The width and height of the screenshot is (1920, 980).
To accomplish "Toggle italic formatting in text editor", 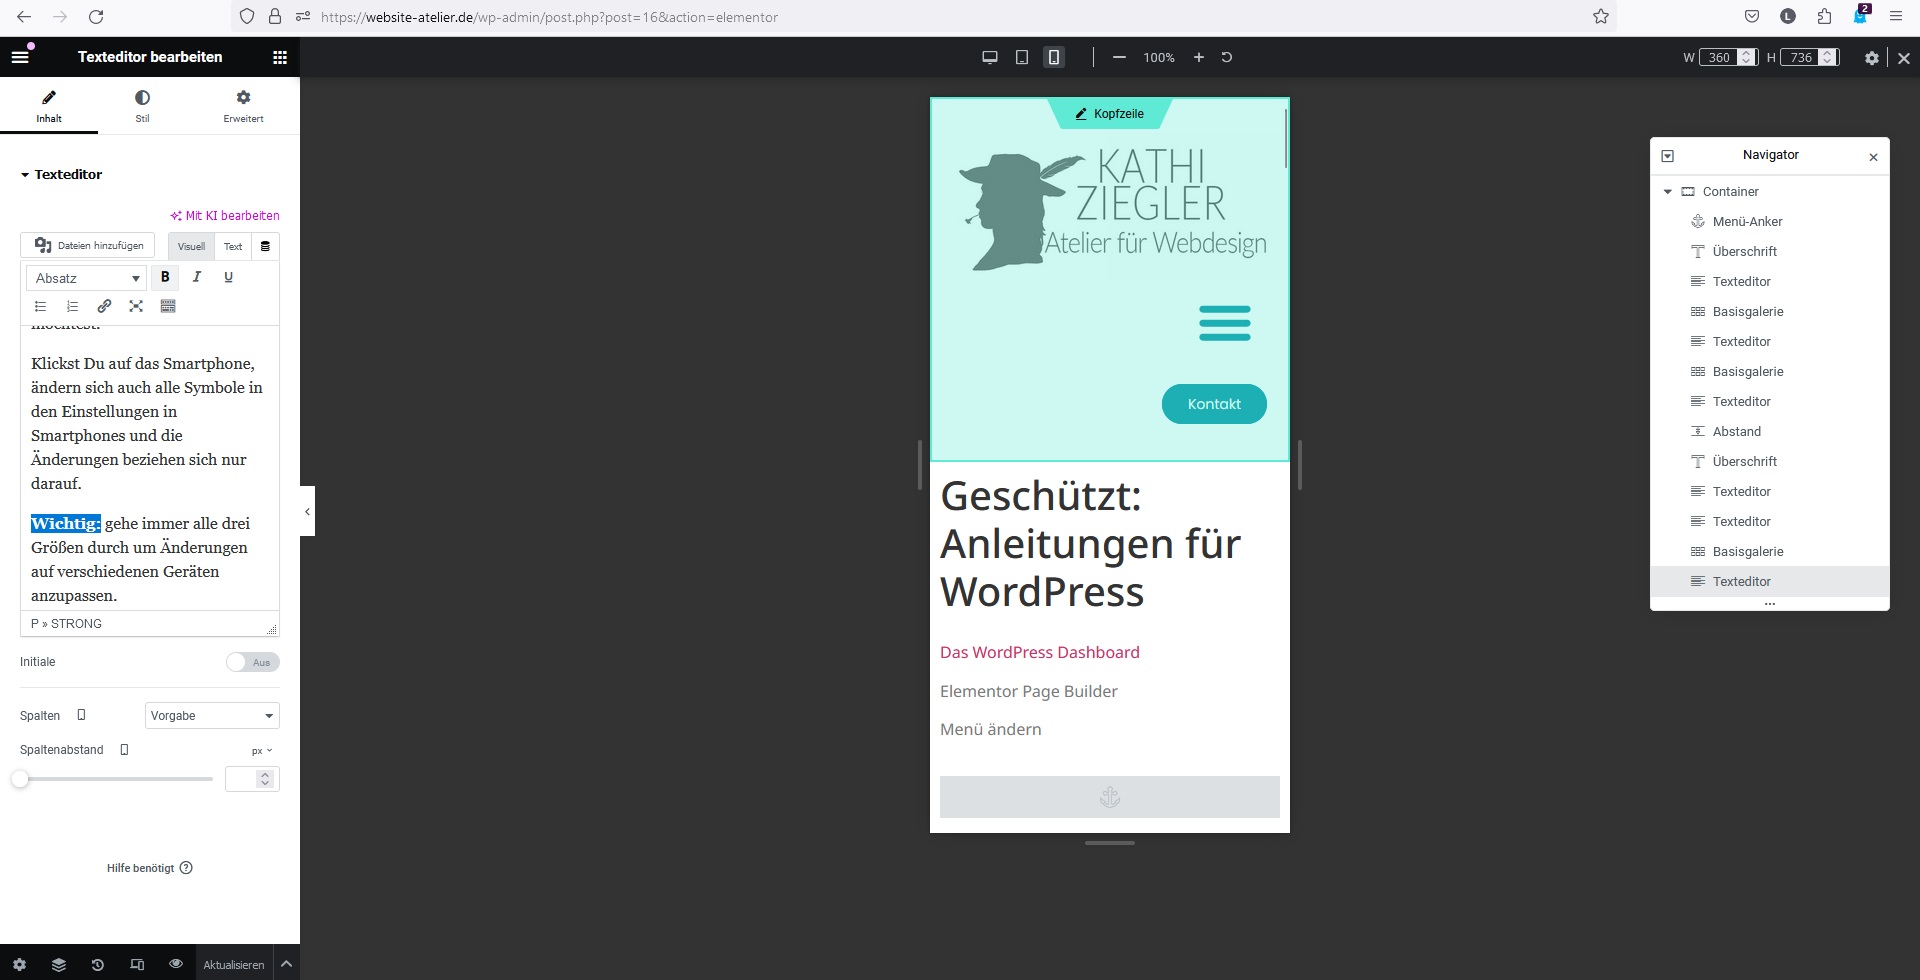I will pyautogui.click(x=197, y=277).
